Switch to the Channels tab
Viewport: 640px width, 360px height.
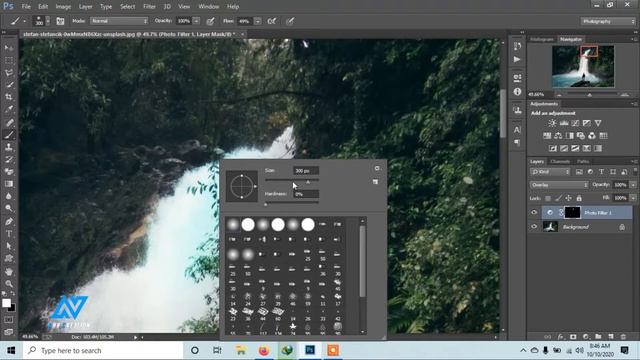coord(560,162)
